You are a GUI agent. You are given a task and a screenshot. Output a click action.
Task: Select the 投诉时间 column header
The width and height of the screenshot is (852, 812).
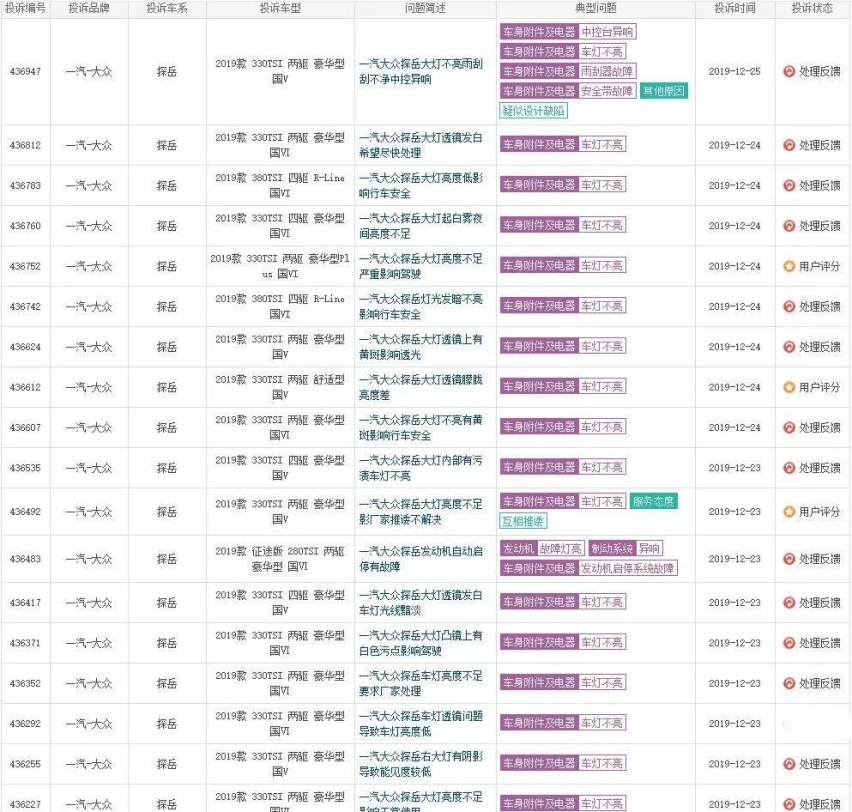735,8
